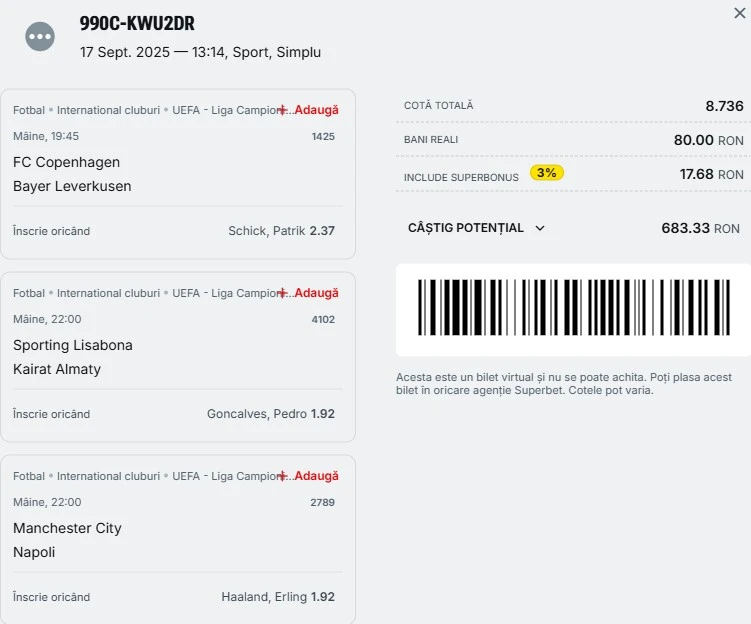Click the Cotă Totală 8.736 value
Image resolution: width=751 pixels, height=624 pixels.
coord(724,106)
